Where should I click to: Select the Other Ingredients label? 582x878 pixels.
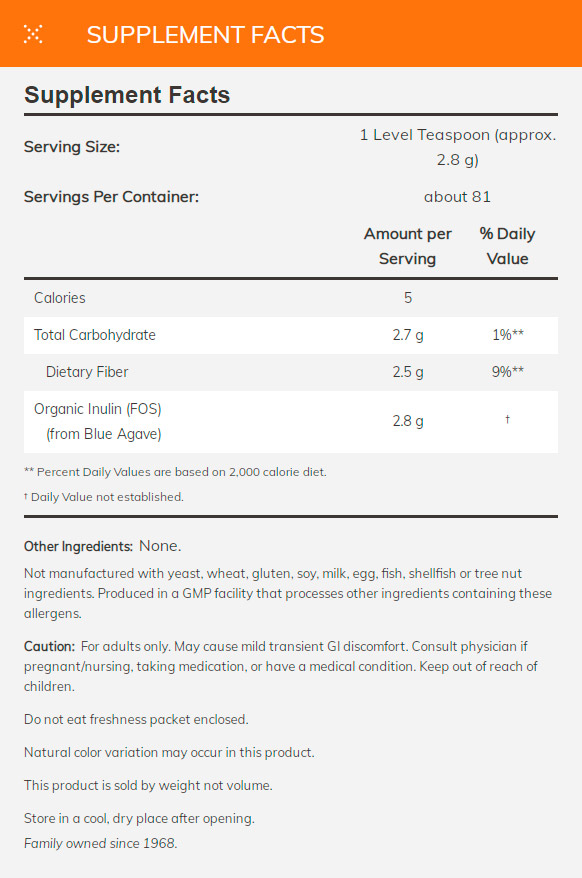coord(78,547)
